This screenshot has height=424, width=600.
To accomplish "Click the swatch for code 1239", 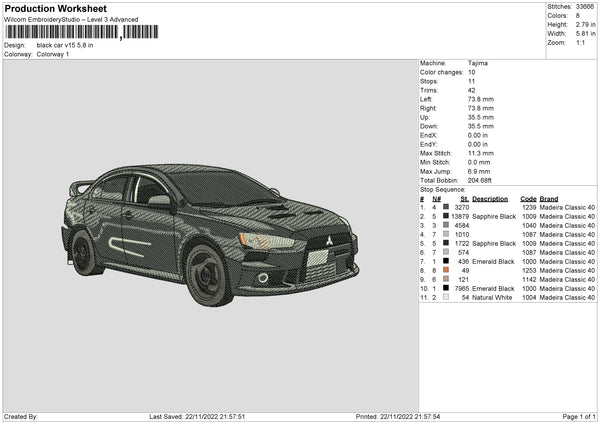I will coord(445,207).
